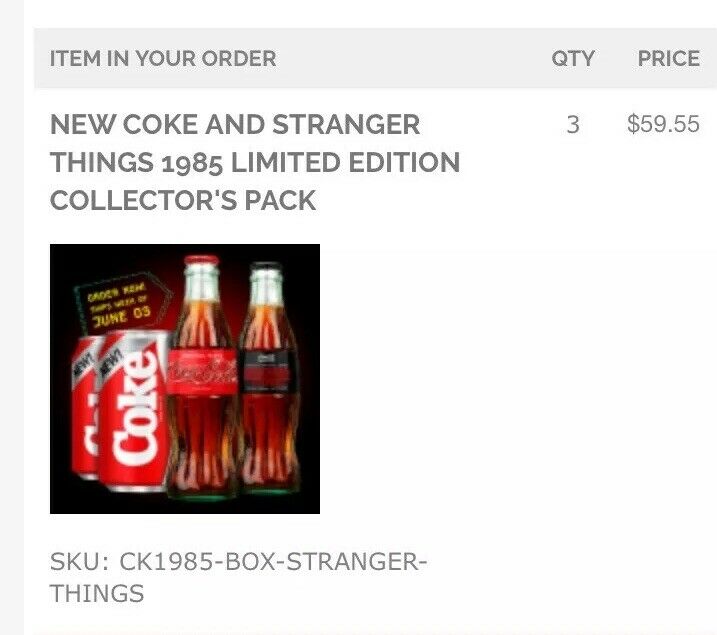Click the $59.55 price amount

tap(663, 124)
